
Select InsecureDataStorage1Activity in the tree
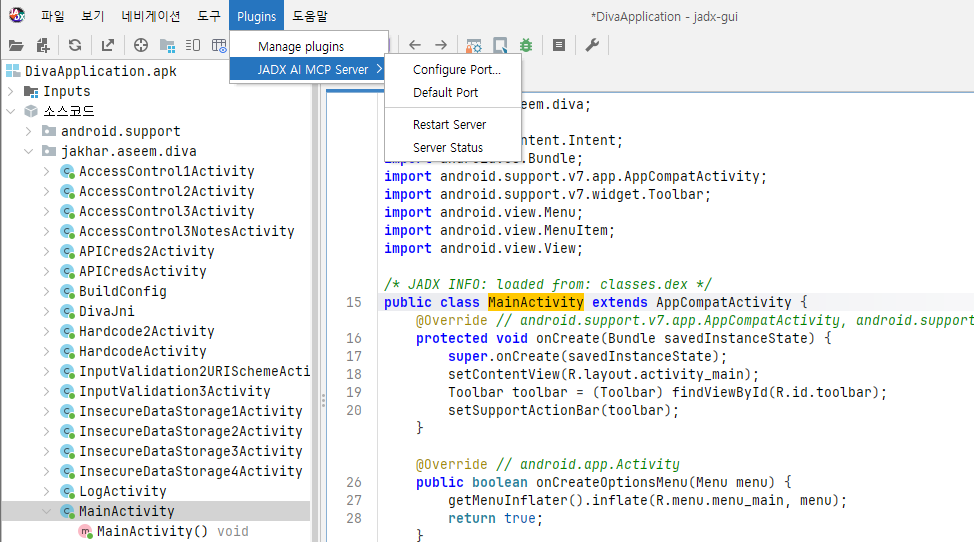click(191, 412)
